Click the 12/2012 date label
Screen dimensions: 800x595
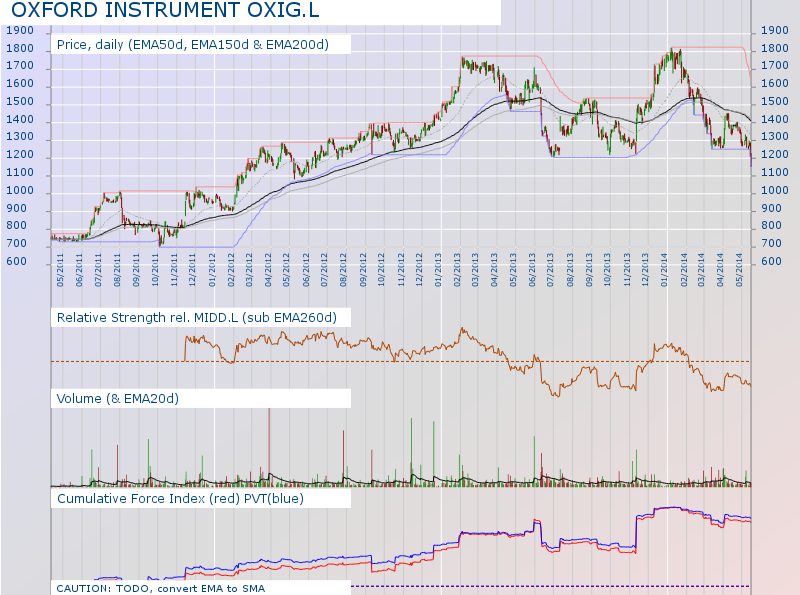[419, 270]
